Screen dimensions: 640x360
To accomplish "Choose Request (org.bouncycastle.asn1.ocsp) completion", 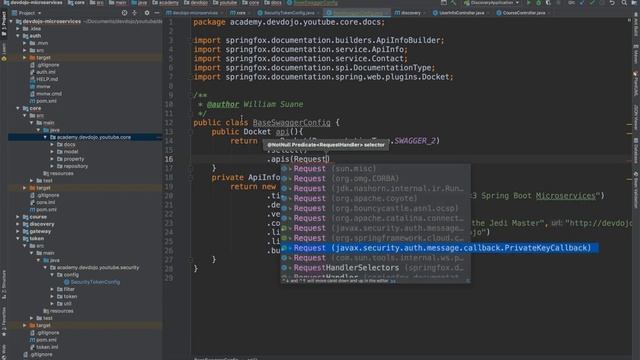I will coord(376,208).
